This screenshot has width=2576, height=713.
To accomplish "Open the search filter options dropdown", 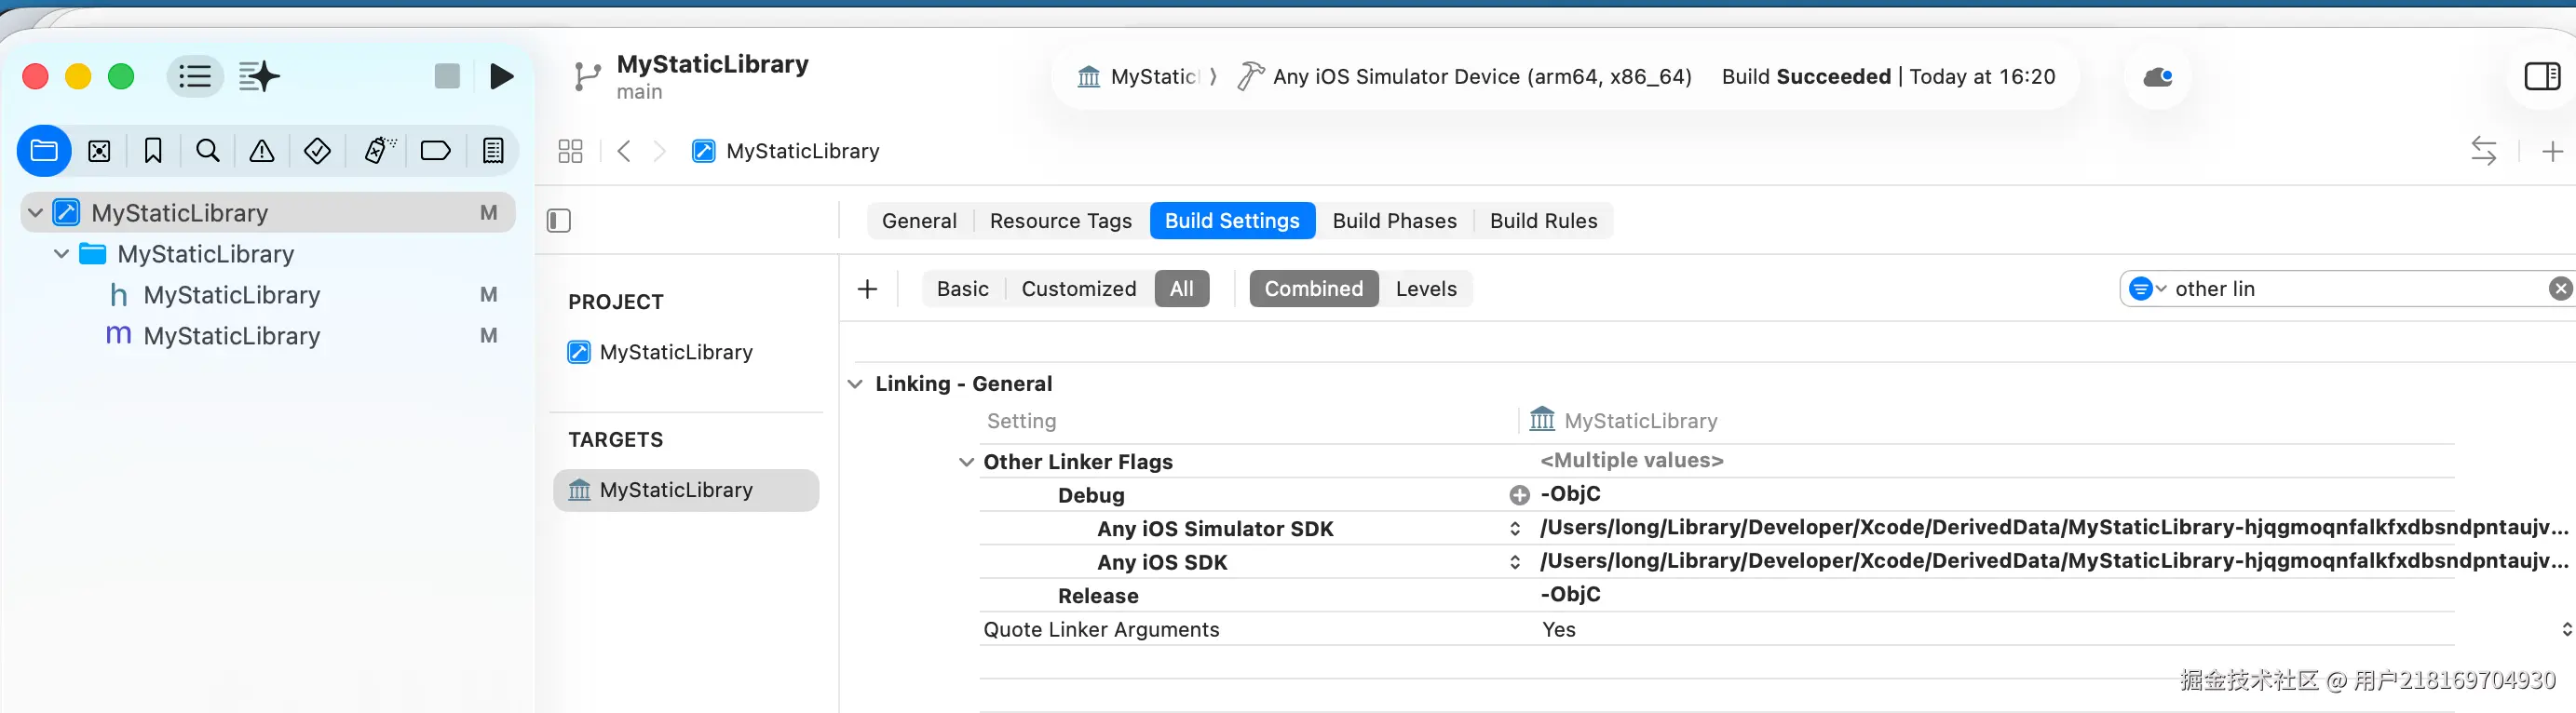I will point(2146,289).
